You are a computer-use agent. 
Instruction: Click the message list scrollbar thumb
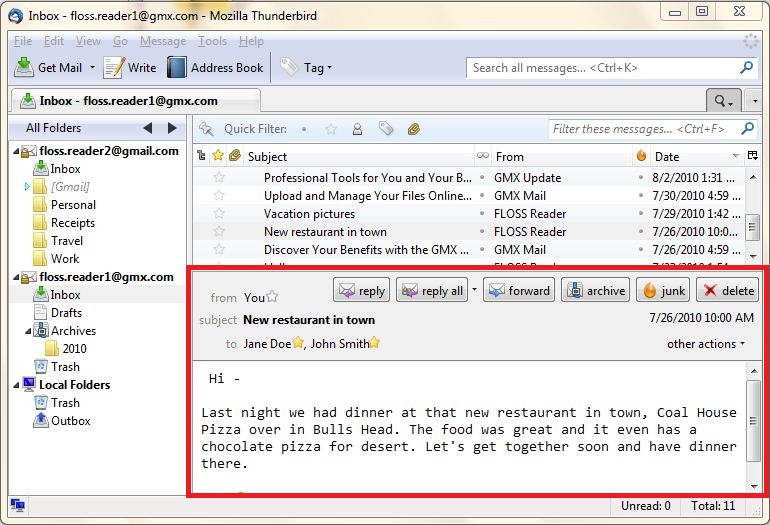(752, 228)
